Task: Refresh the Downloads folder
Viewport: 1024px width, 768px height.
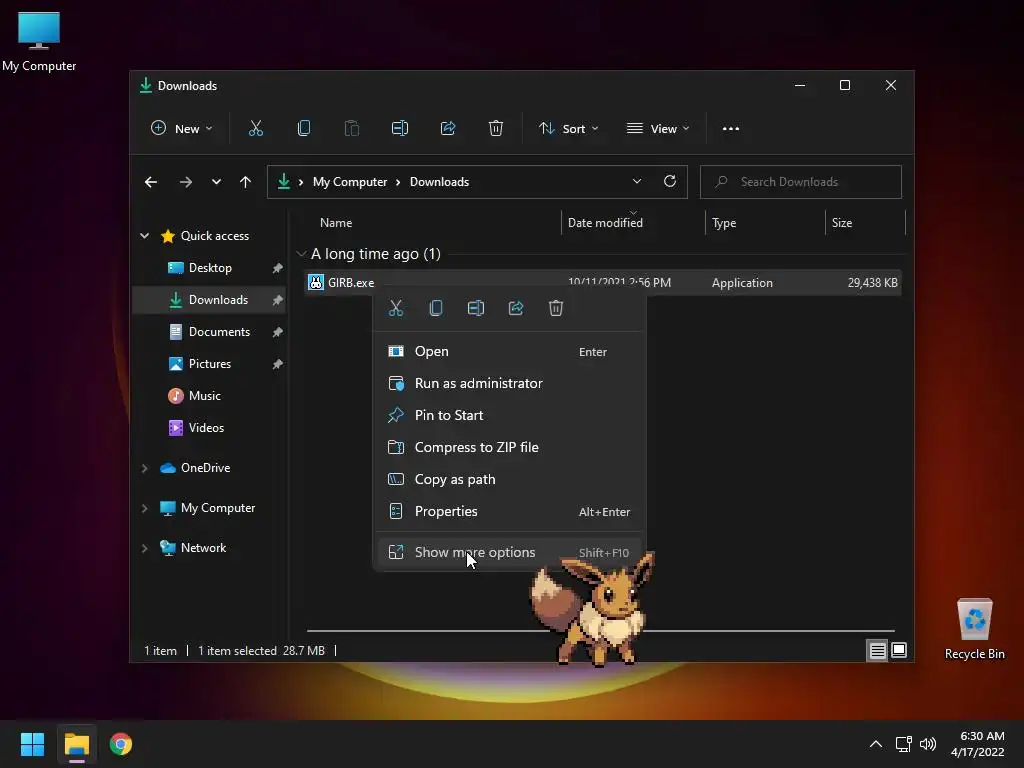Action: pos(670,182)
